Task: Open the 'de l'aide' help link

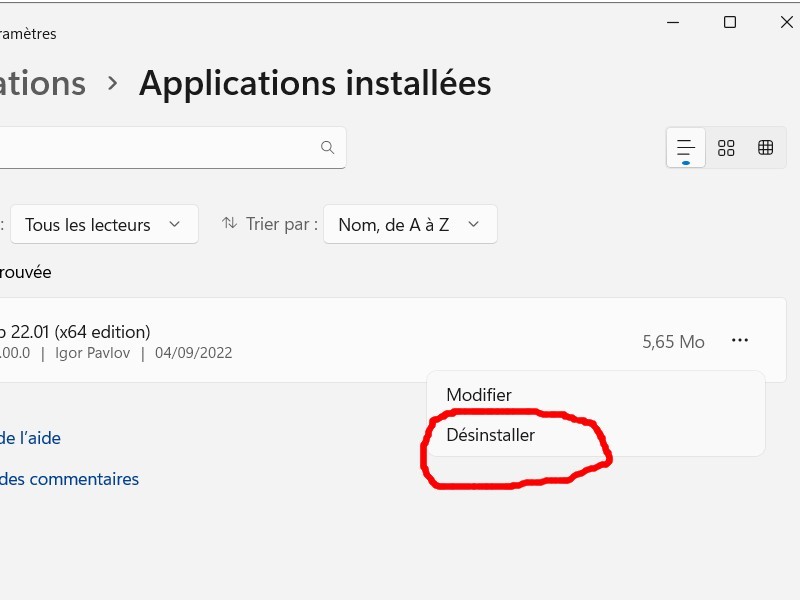Action: (30, 438)
